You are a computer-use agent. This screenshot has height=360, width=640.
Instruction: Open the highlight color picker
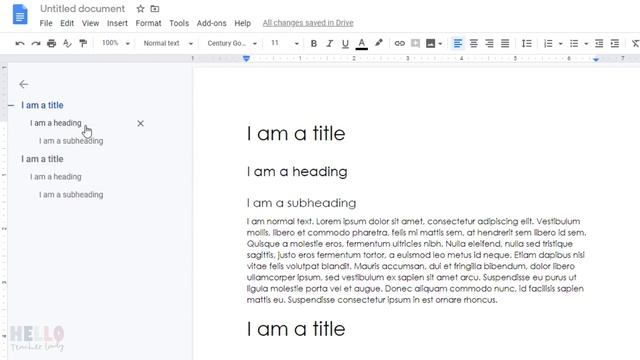pos(379,43)
